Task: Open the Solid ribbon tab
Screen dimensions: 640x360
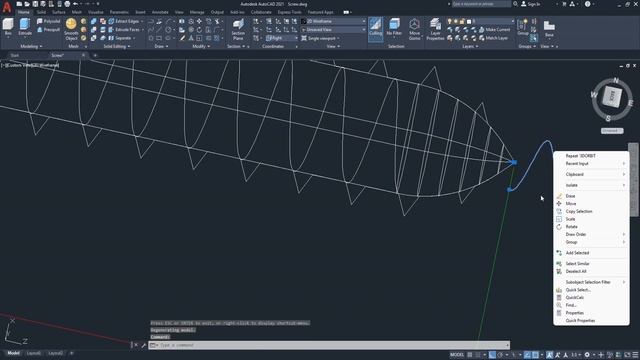Action: pyautogui.click(x=41, y=12)
